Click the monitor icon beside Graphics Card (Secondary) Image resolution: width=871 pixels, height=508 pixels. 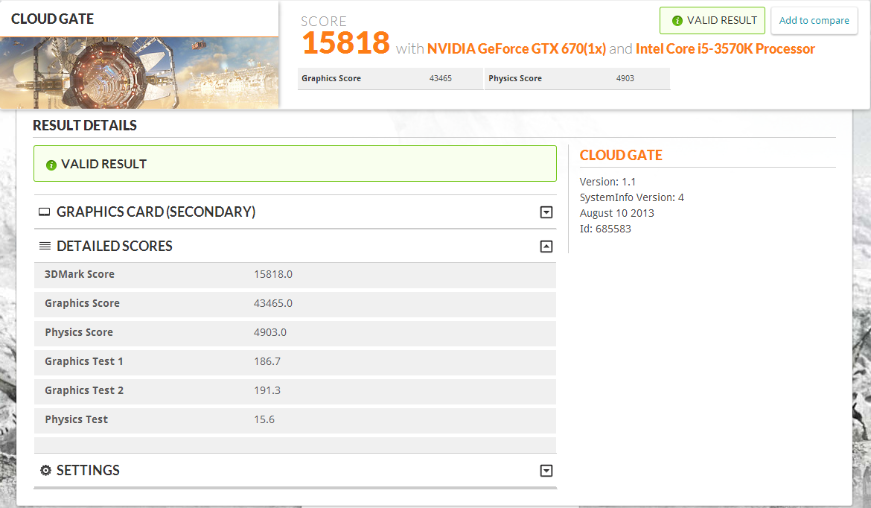point(44,212)
